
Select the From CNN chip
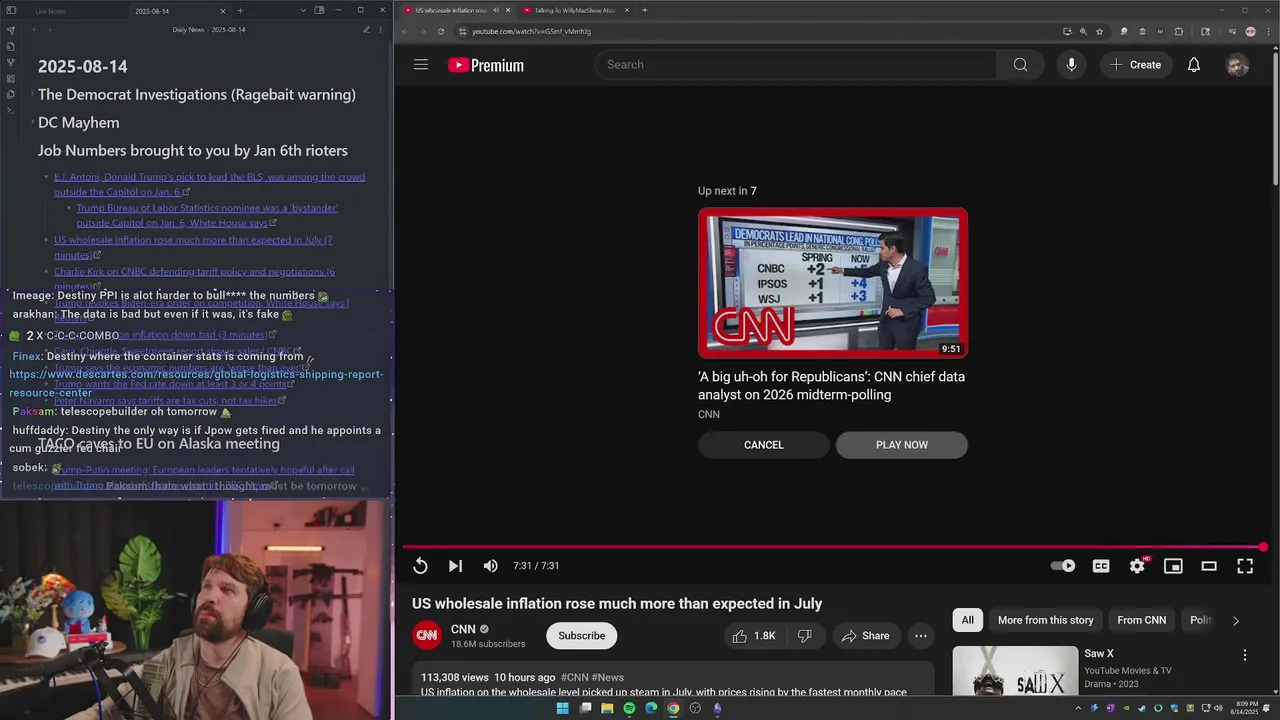coord(1141,620)
